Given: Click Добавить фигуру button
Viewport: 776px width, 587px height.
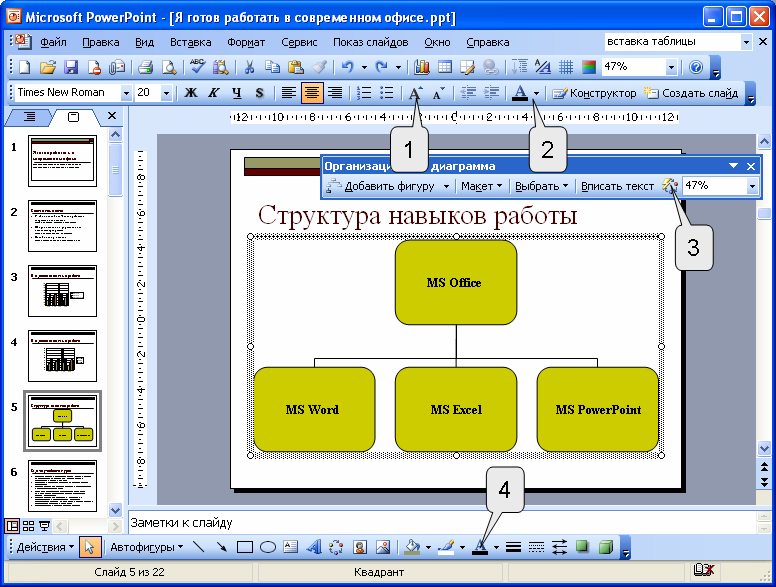Looking at the screenshot, I should 382,186.
